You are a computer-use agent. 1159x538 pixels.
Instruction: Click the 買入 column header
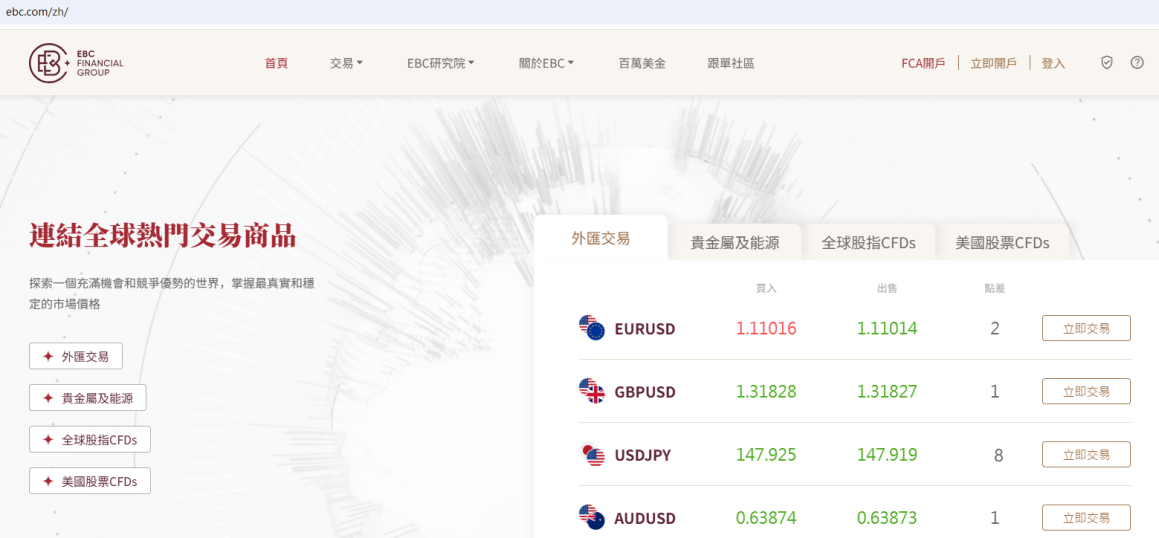pos(766,288)
